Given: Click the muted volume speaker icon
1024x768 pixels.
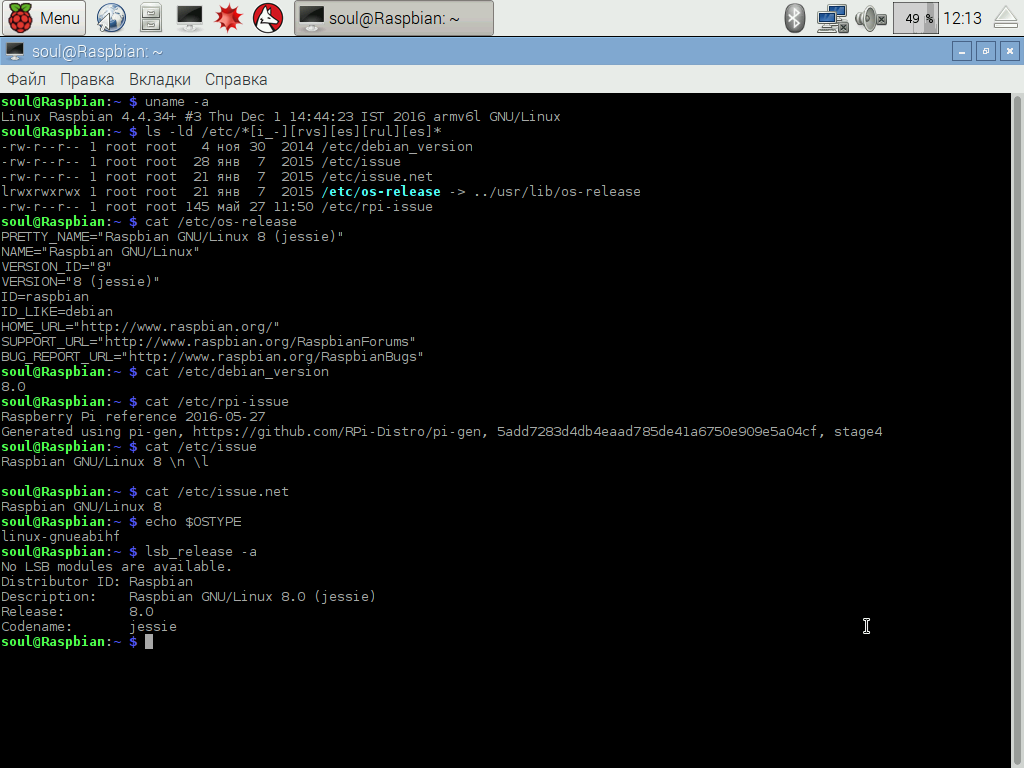Looking at the screenshot, I should (x=871, y=18).
